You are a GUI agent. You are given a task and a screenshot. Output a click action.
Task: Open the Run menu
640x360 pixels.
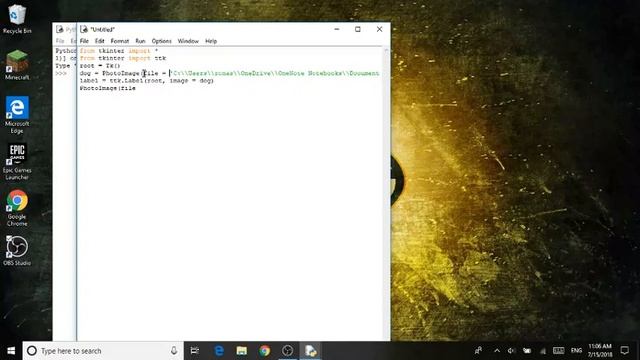coord(140,41)
